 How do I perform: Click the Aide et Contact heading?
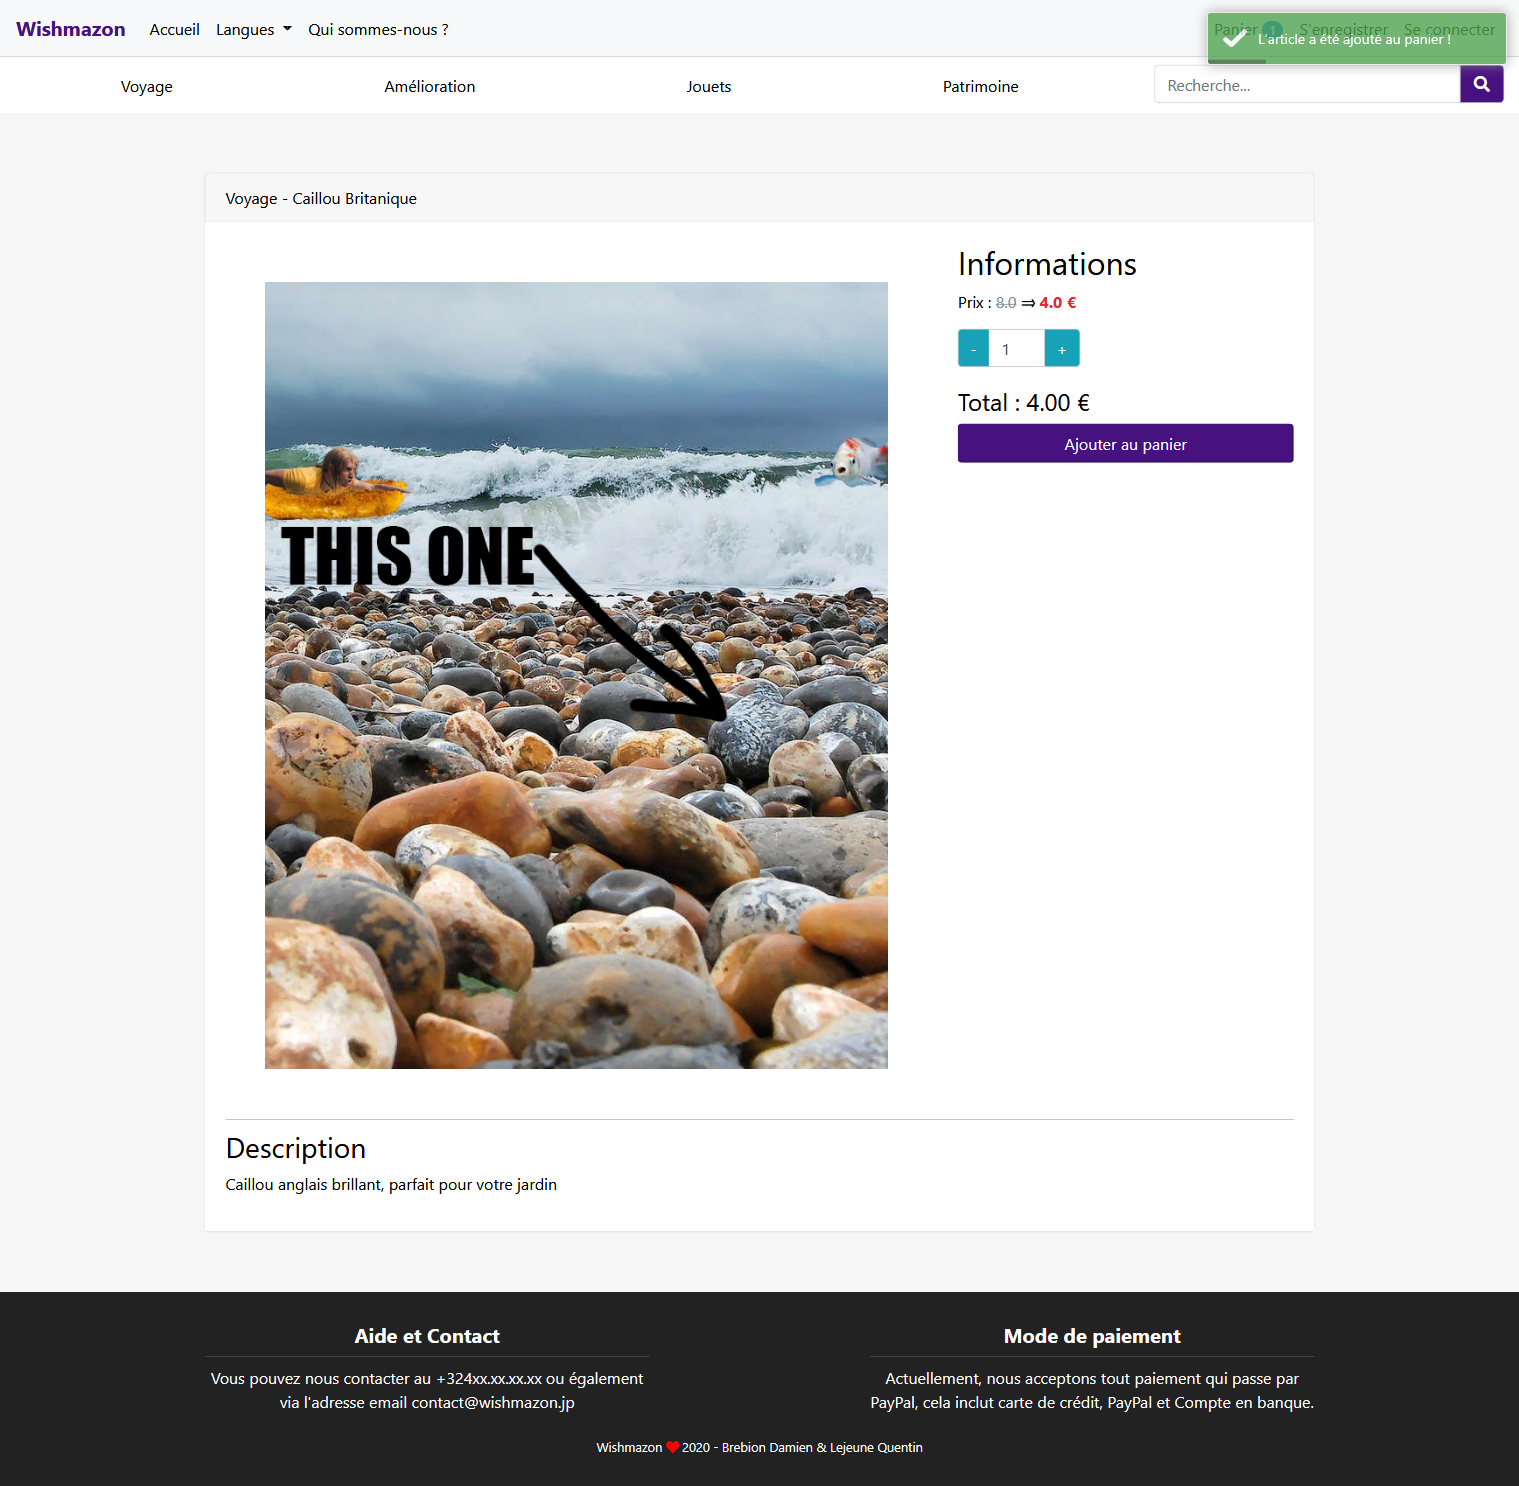(x=427, y=1336)
